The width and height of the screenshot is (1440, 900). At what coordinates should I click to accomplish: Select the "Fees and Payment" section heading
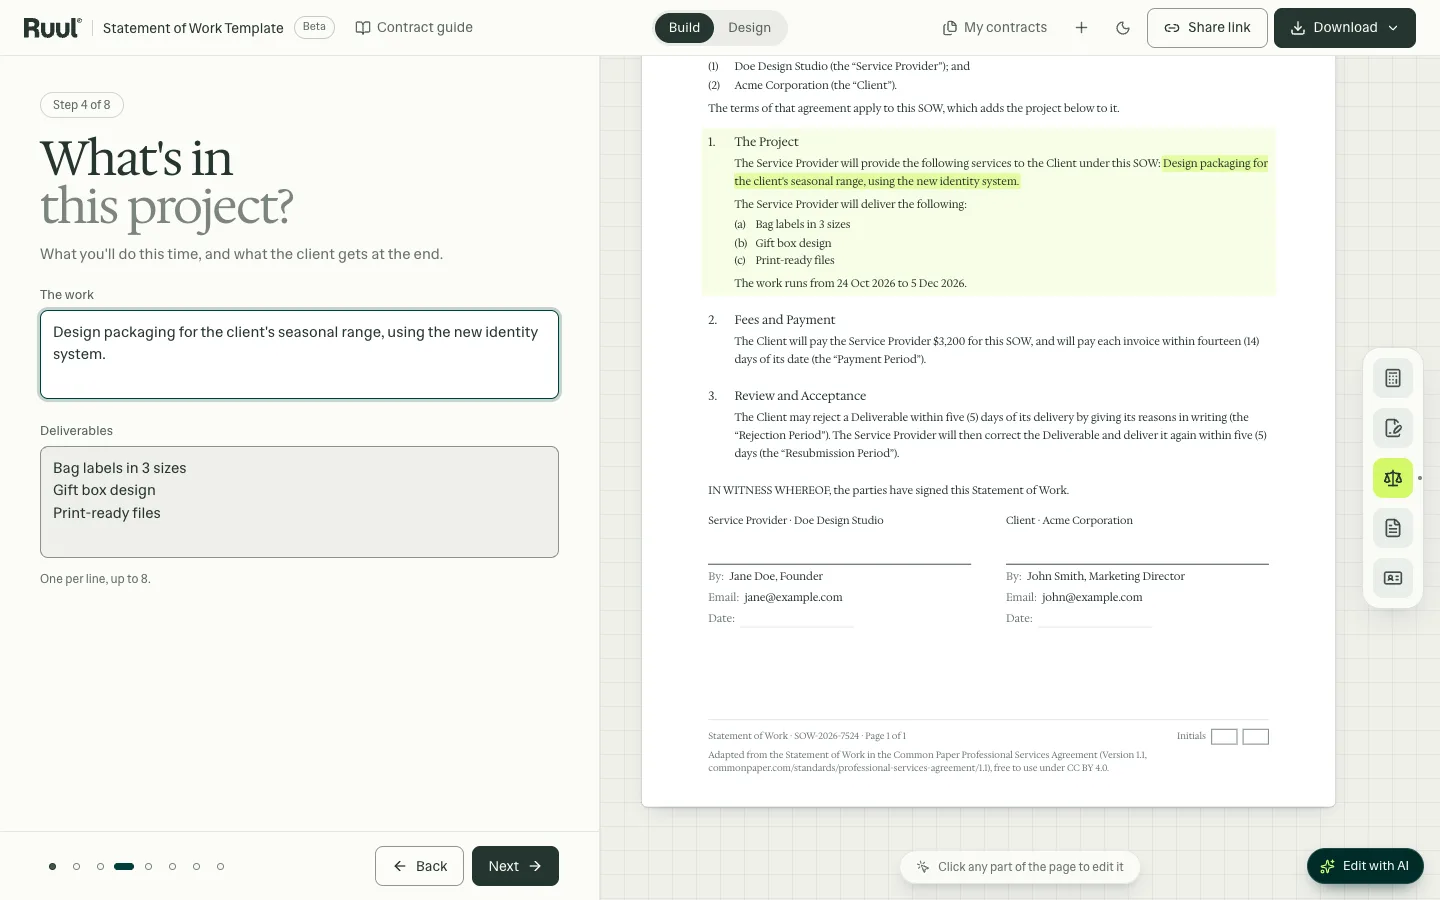[x=784, y=320]
